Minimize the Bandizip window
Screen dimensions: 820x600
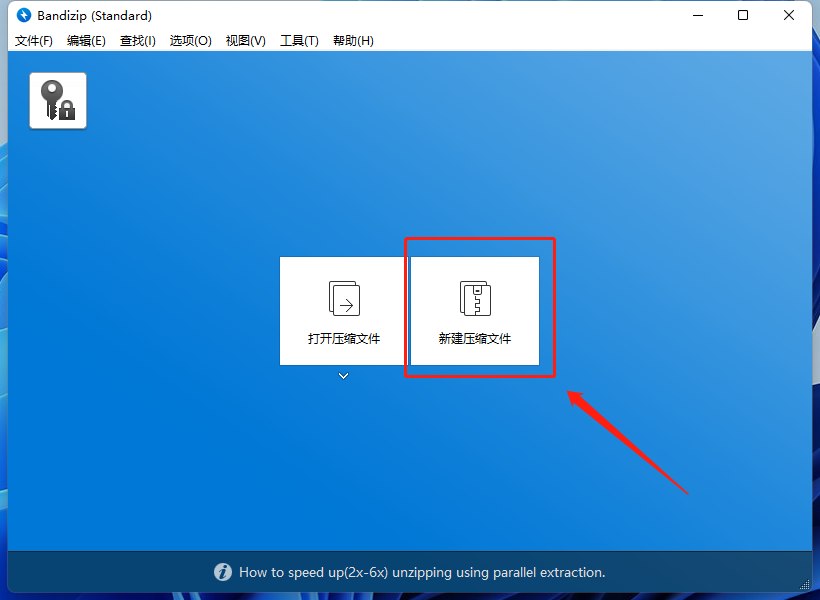click(696, 16)
